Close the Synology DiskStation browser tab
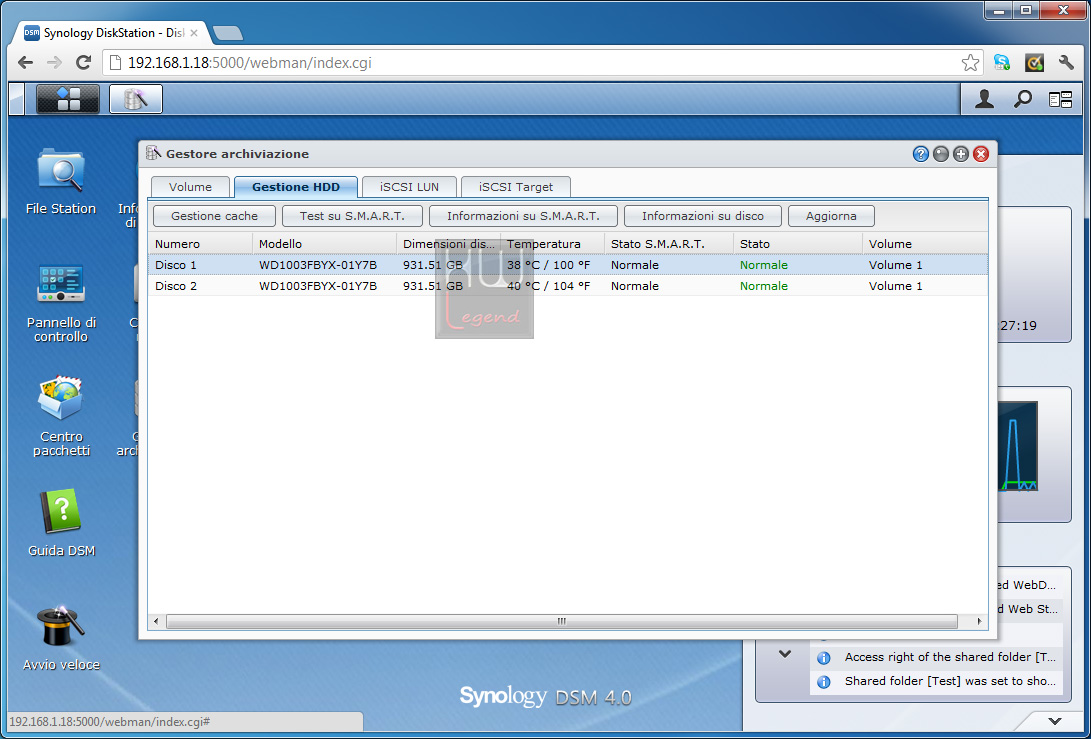 [193, 33]
